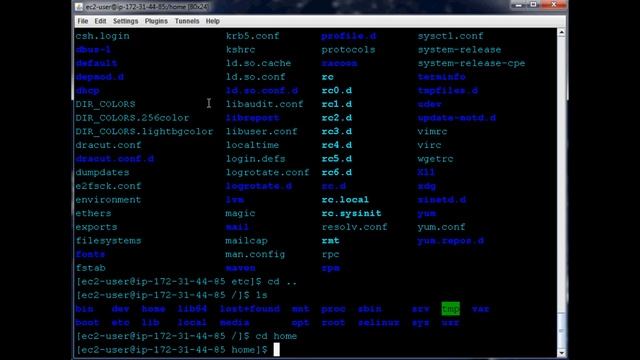Click the text fstab
This screenshot has height=360, width=640.
91,268
